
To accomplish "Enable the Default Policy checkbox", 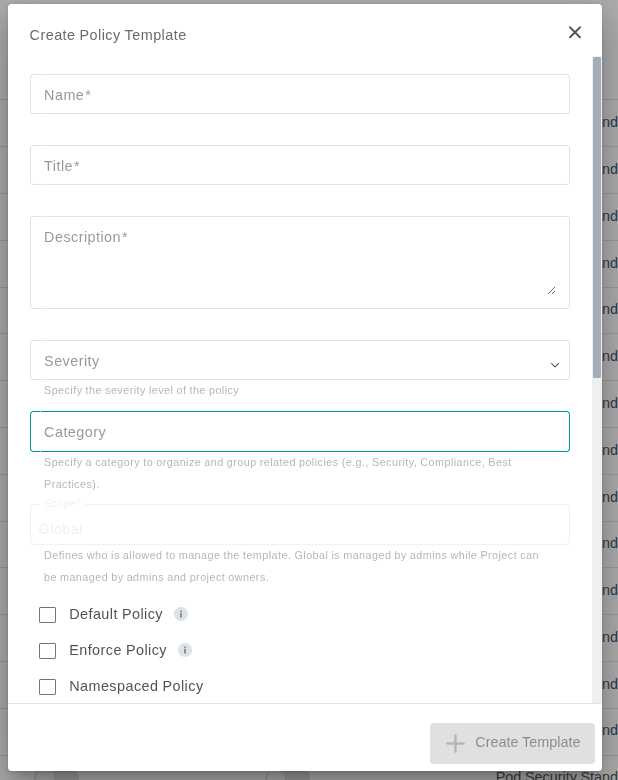I will coord(47,615).
